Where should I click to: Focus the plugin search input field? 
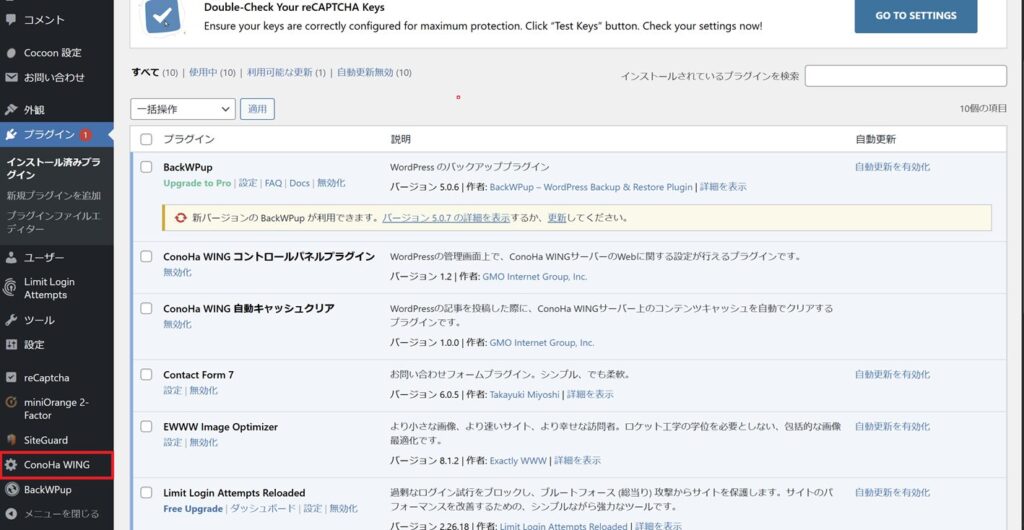(x=905, y=76)
